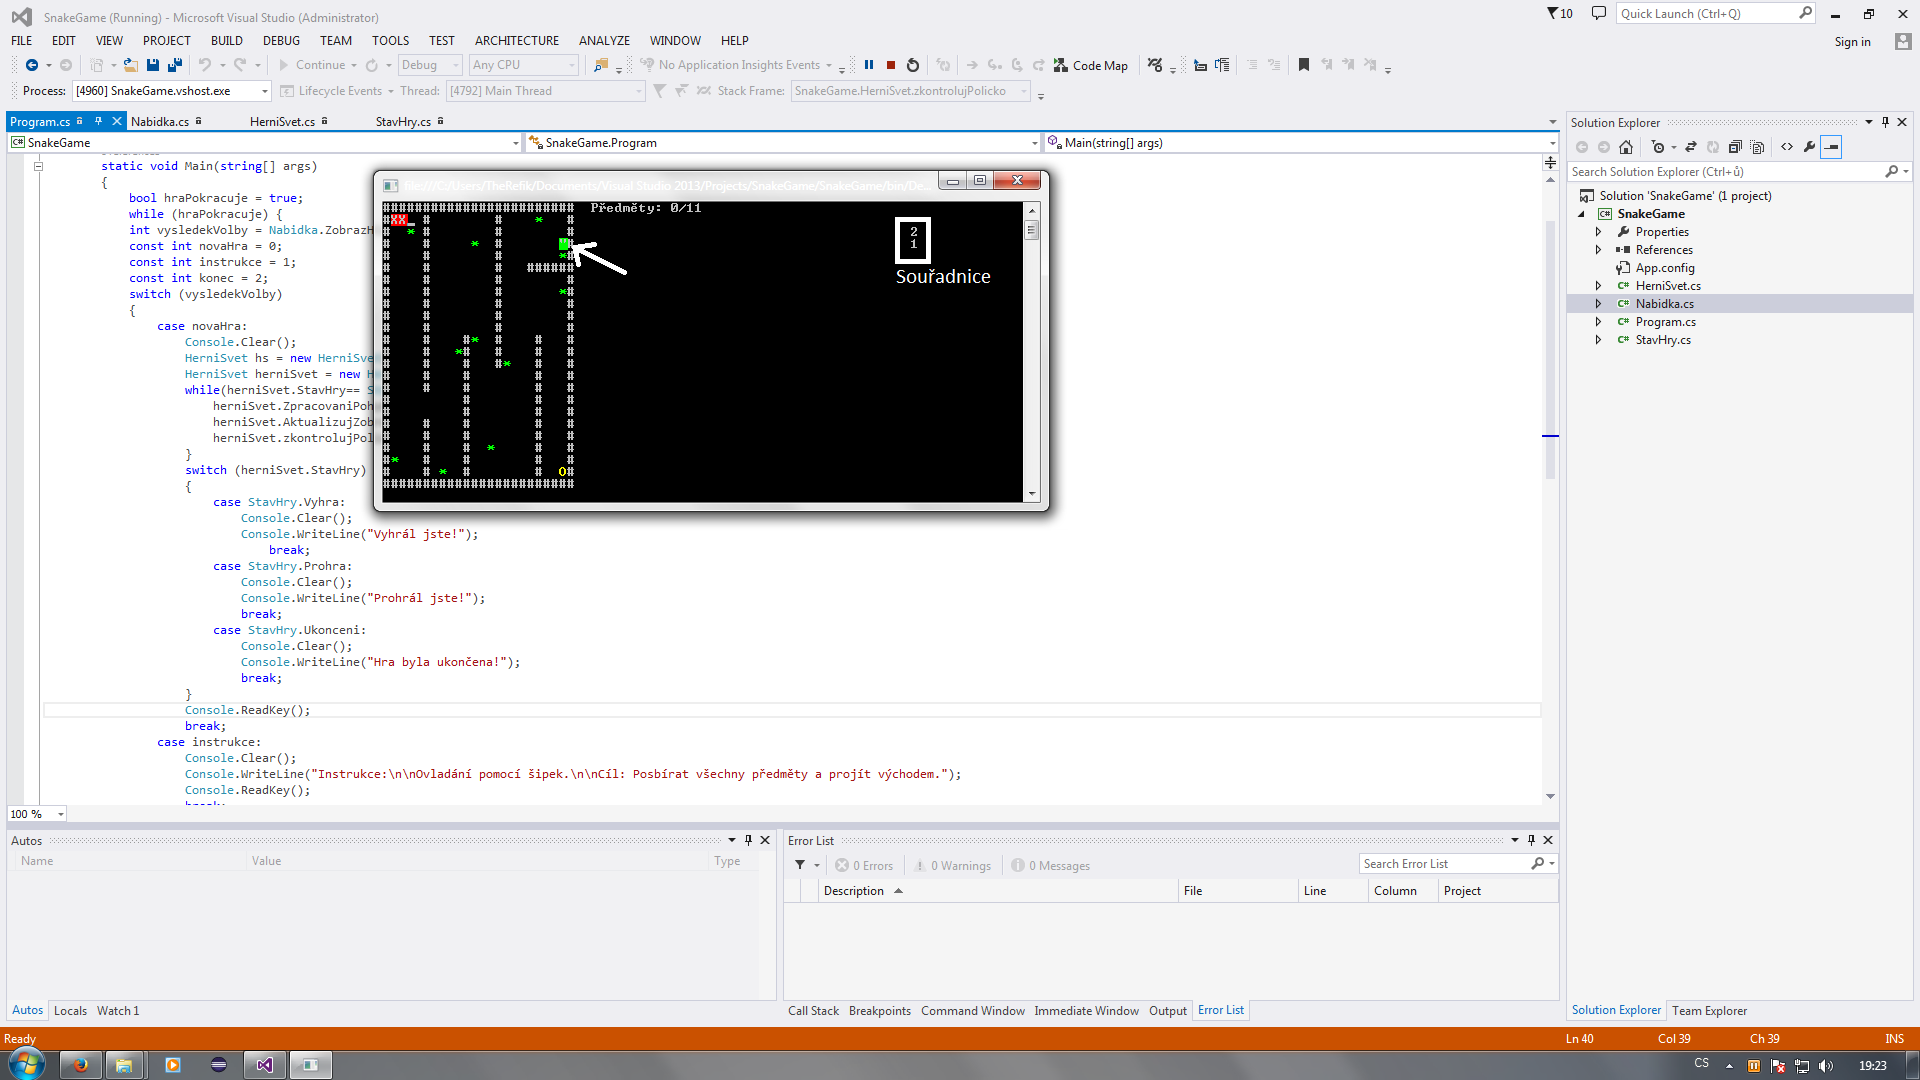1920x1080 pixels.
Task: Click Solution Explorer Home icon
Action: click(1626, 147)
